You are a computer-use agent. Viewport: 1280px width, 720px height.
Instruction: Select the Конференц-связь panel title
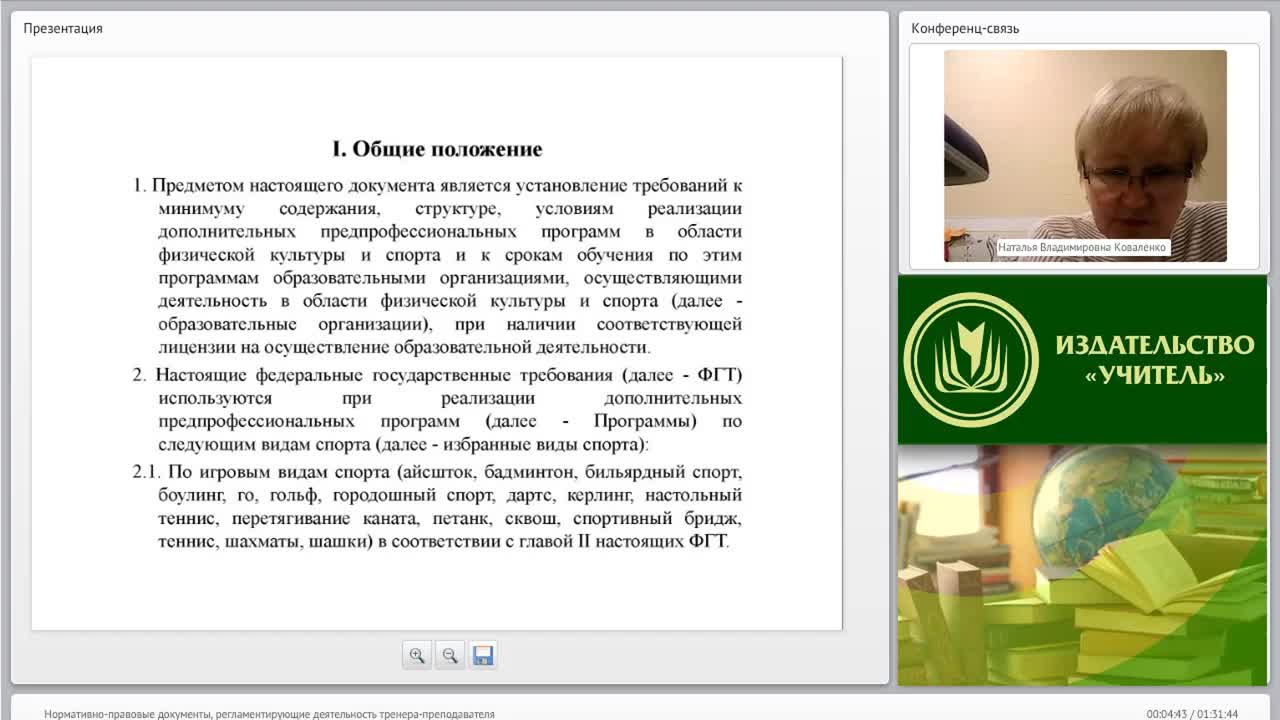click(x=965, y=29)
